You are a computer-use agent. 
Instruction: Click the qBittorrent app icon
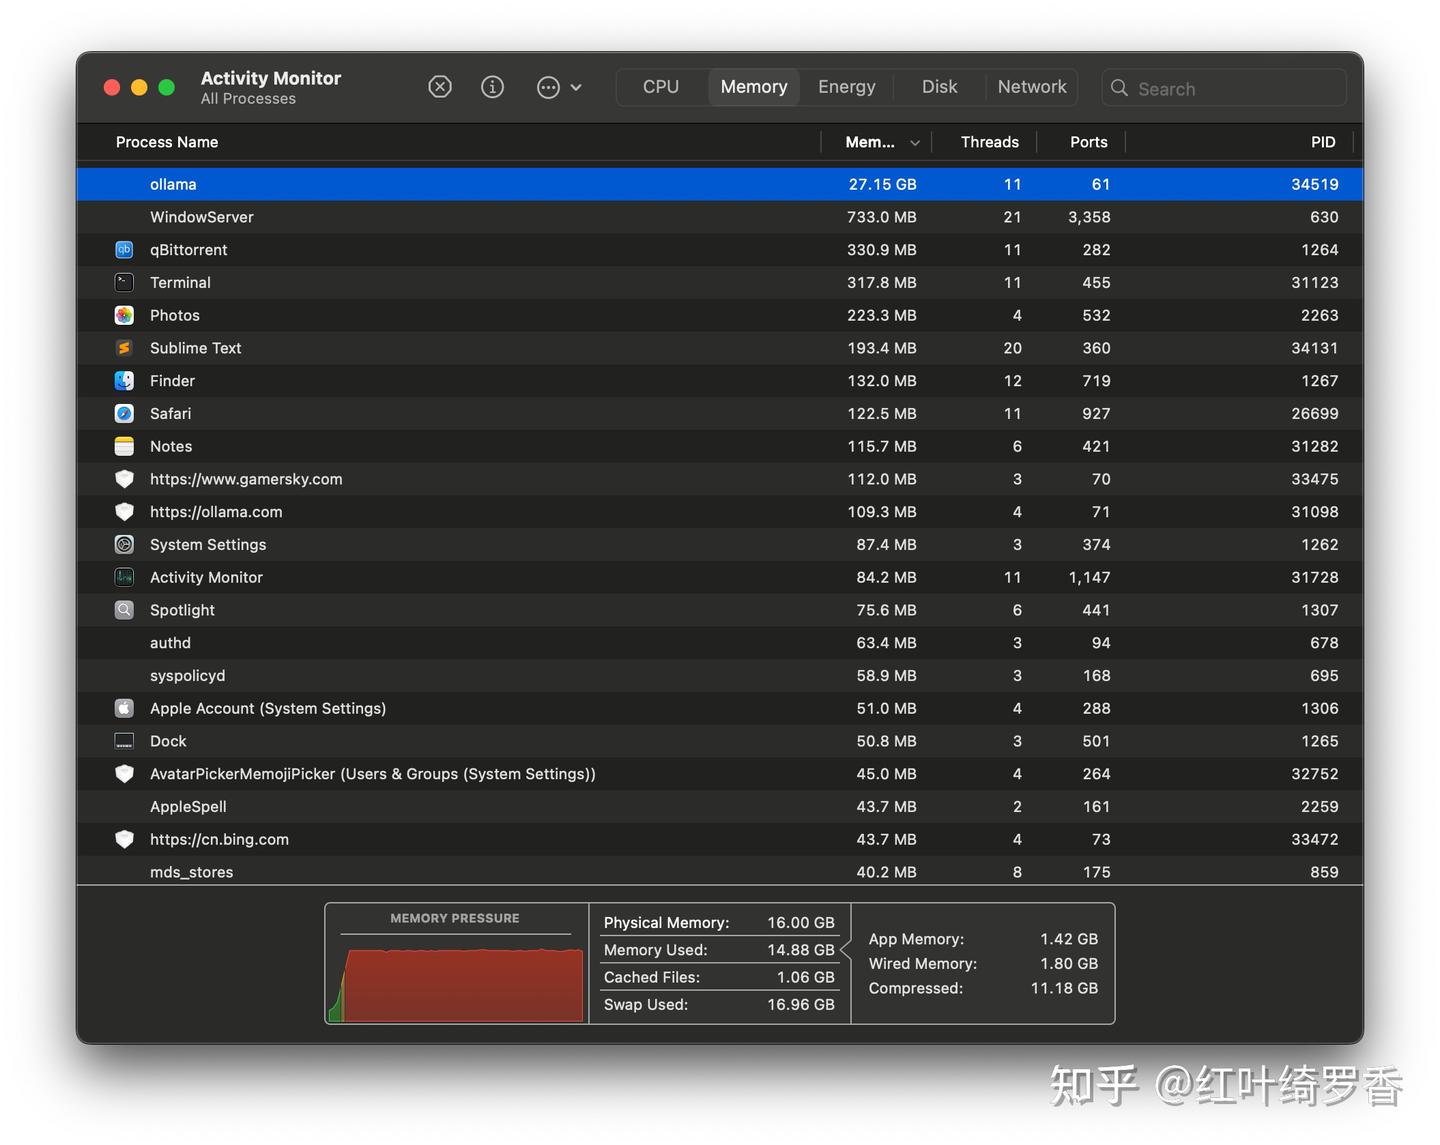124,250
